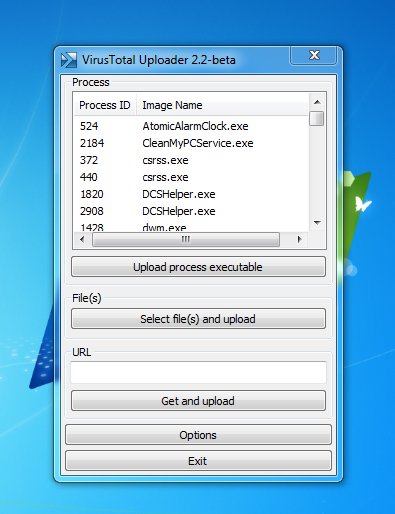This screenshot has width=395, height=514.
Task: Sort by Process ID column header
Action: coord(105,105)
